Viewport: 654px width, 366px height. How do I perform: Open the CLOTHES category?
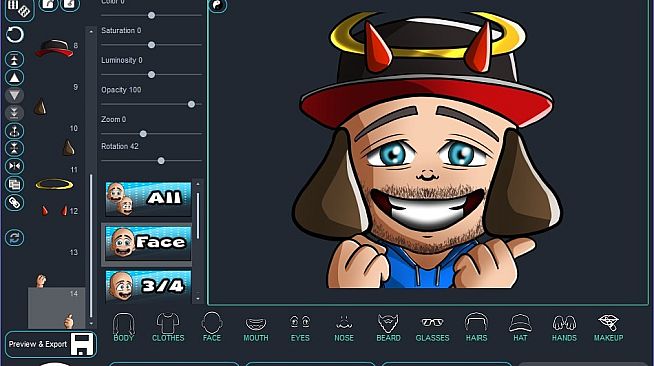tap(168, 328)
